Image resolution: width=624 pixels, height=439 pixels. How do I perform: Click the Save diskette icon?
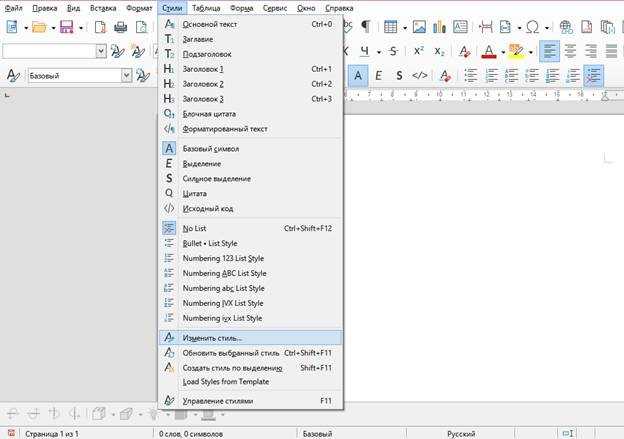coord(66,27)
